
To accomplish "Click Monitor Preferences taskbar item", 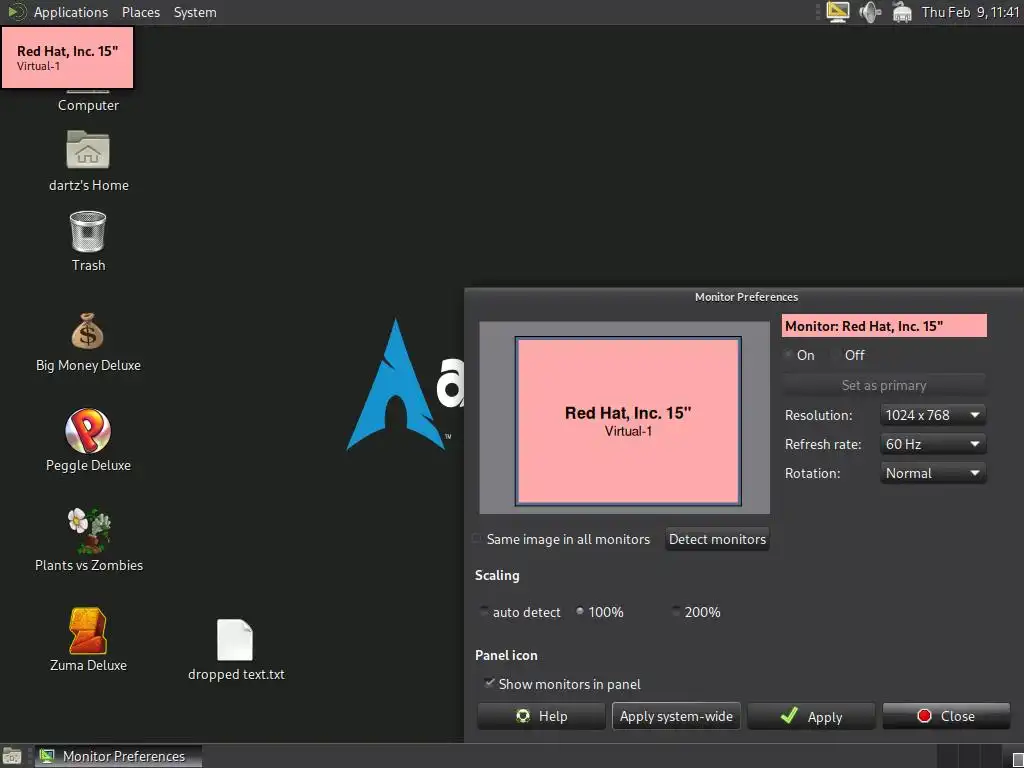I will click(x=118, y=756).
